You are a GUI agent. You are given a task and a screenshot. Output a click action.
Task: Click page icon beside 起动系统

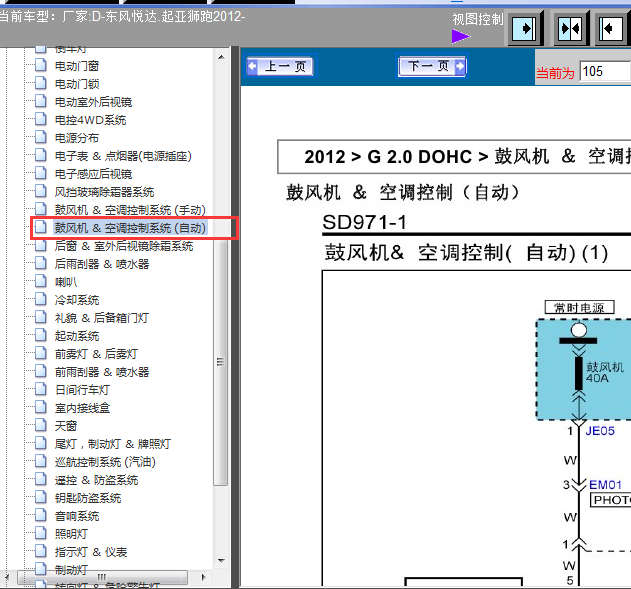coord(41,335)
